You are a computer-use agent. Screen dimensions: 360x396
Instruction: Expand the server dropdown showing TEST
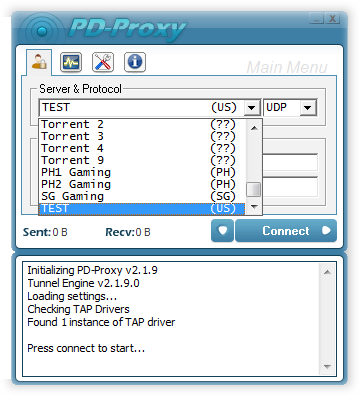coord(252,108)
